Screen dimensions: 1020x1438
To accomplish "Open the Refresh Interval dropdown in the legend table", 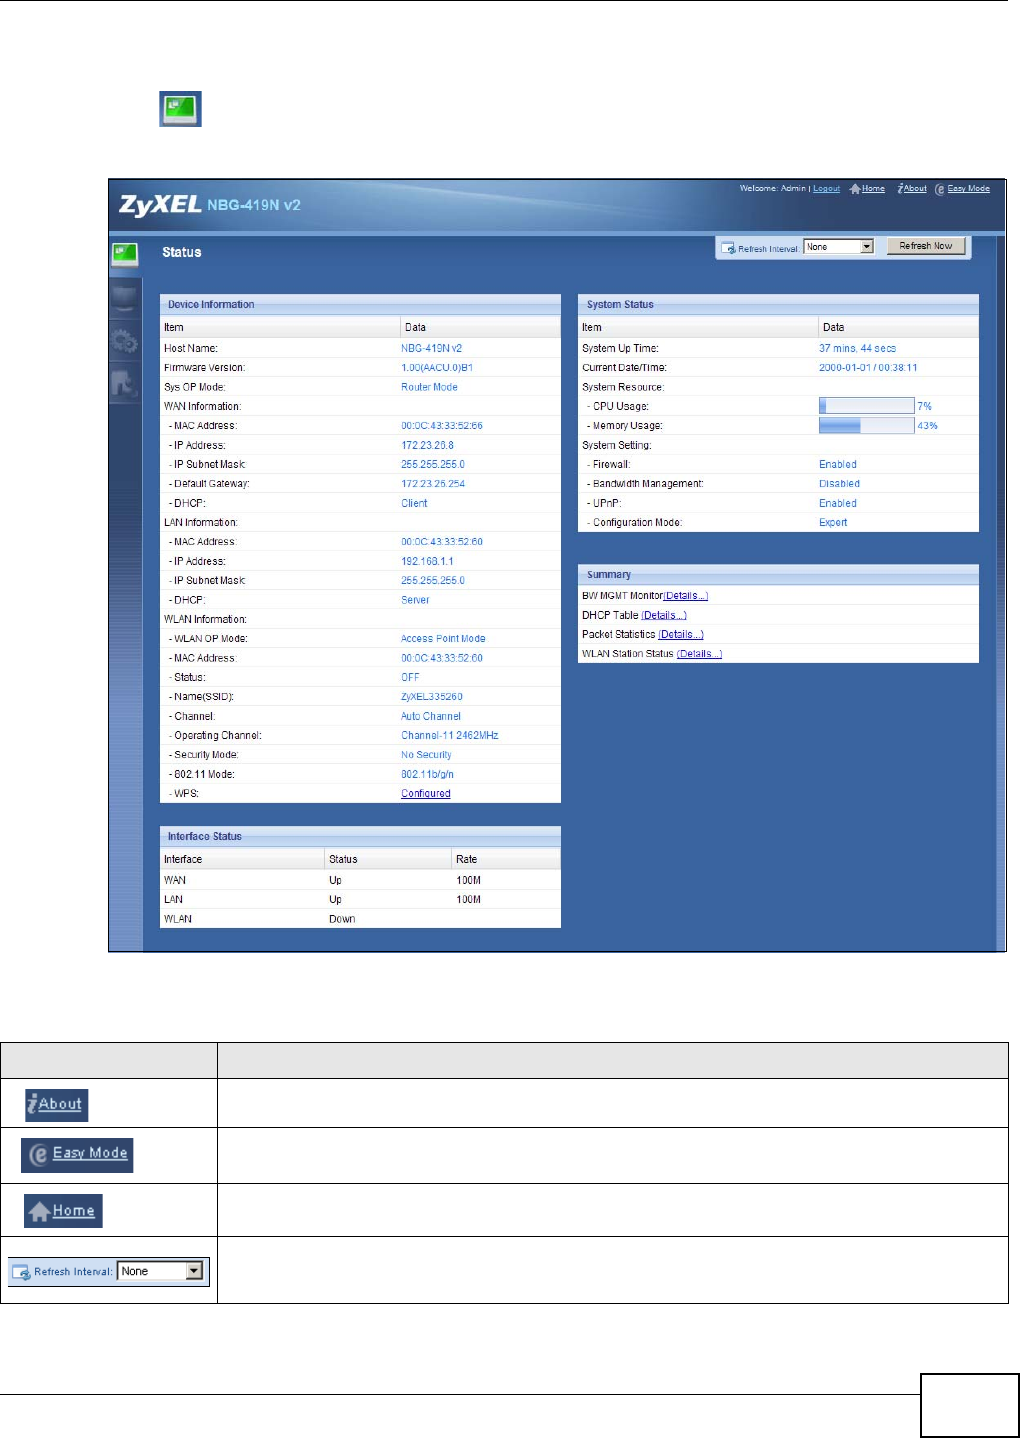I will click(161, 1271).
